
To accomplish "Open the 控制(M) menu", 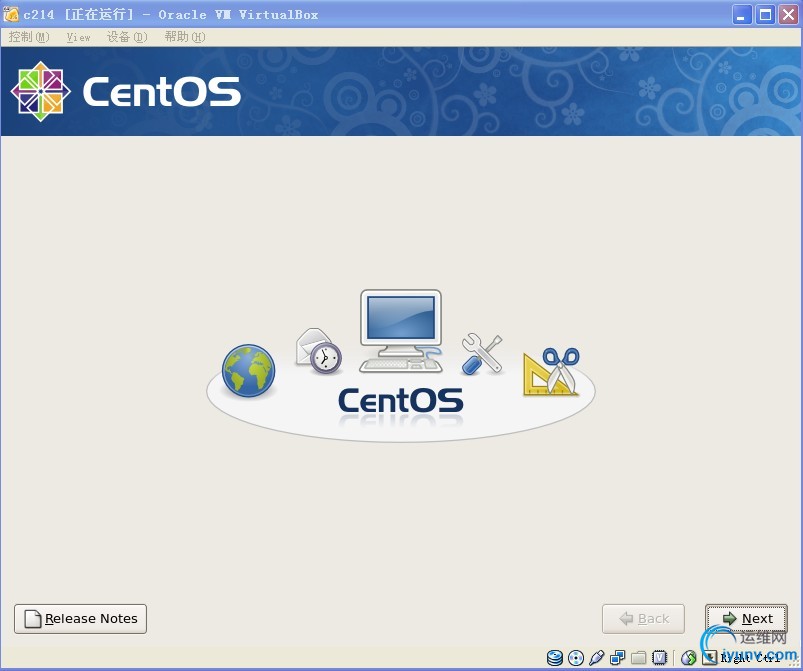I will point(29,37).
